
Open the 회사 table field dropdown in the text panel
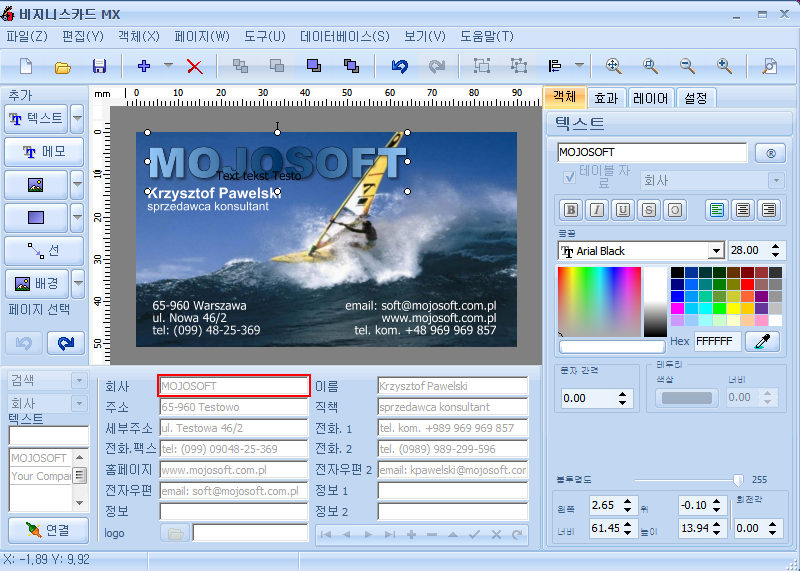[776, 181]
